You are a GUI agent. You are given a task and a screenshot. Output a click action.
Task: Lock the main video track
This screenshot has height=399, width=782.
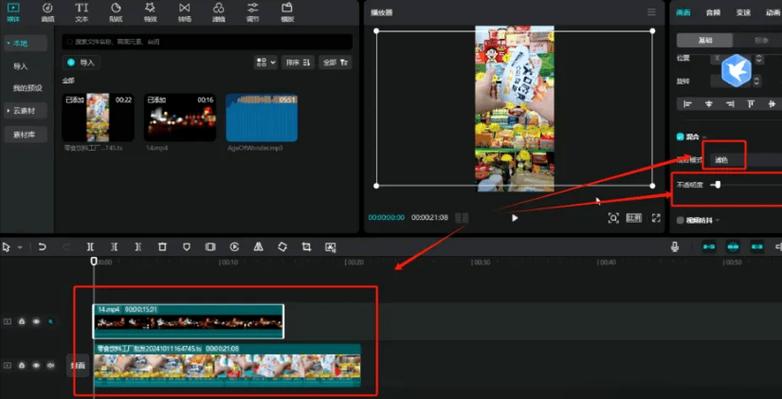coord(21,365)
